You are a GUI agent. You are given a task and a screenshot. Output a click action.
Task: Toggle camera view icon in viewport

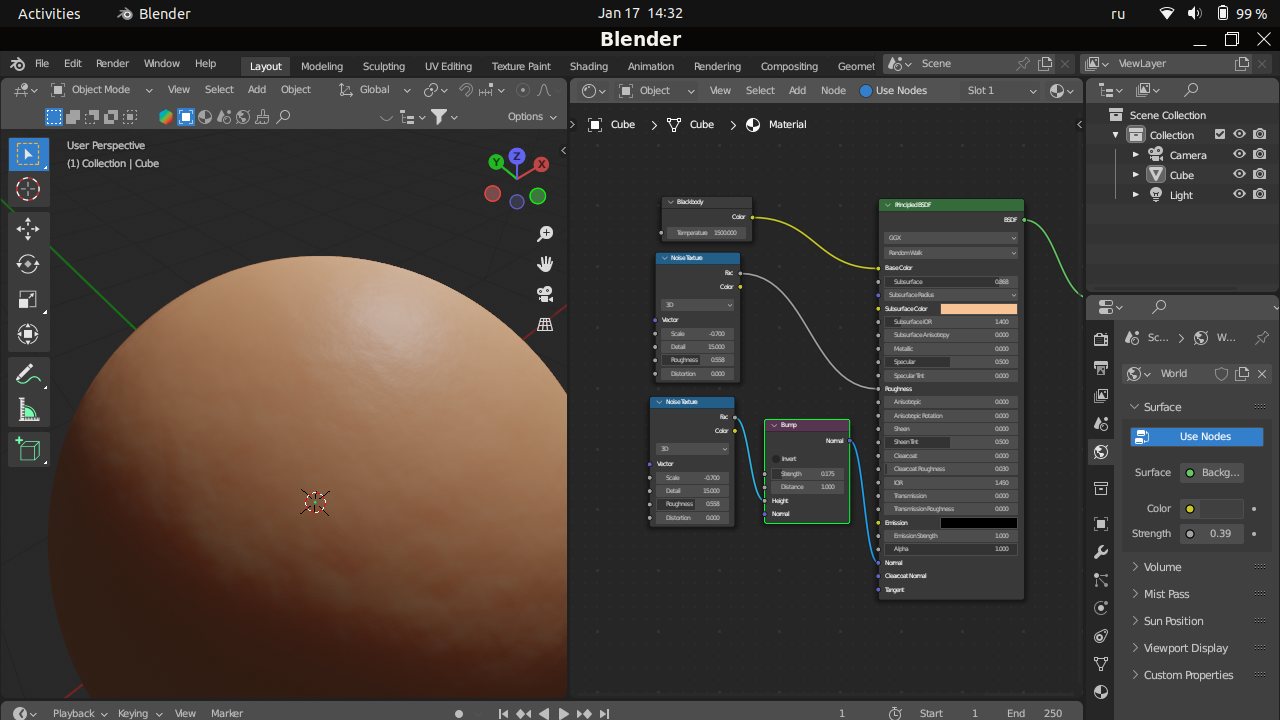pos(545,294)
